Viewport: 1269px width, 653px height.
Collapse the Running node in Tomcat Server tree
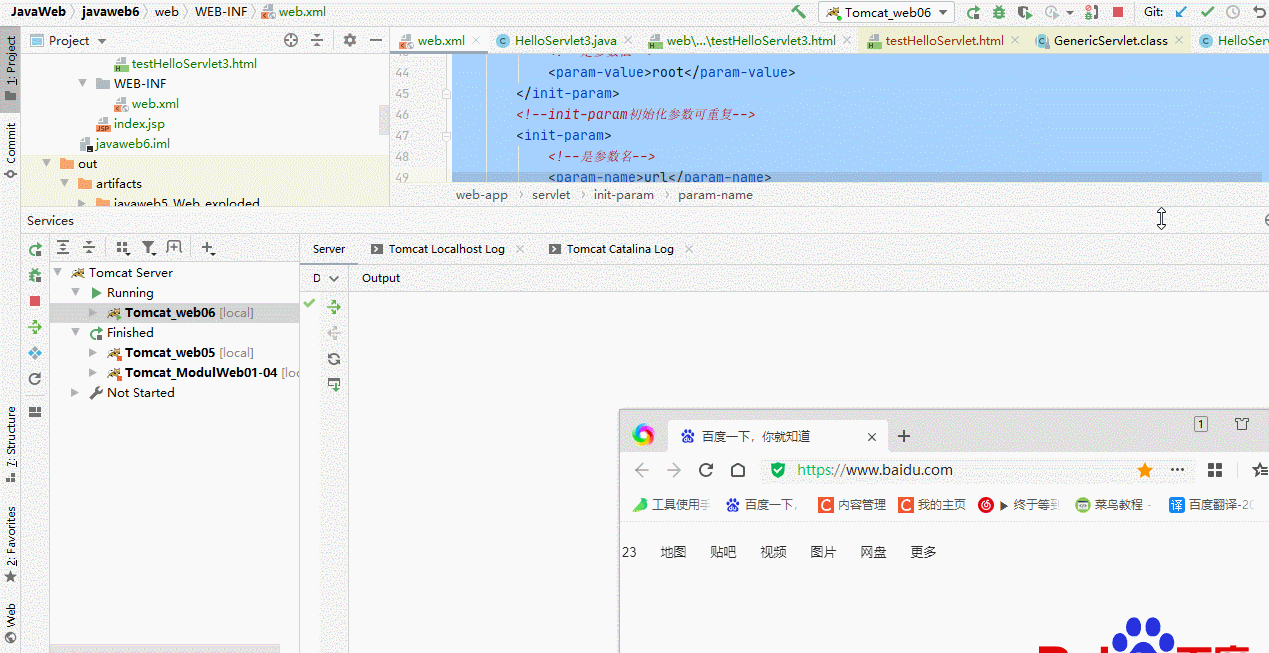[x=75, y=292]
